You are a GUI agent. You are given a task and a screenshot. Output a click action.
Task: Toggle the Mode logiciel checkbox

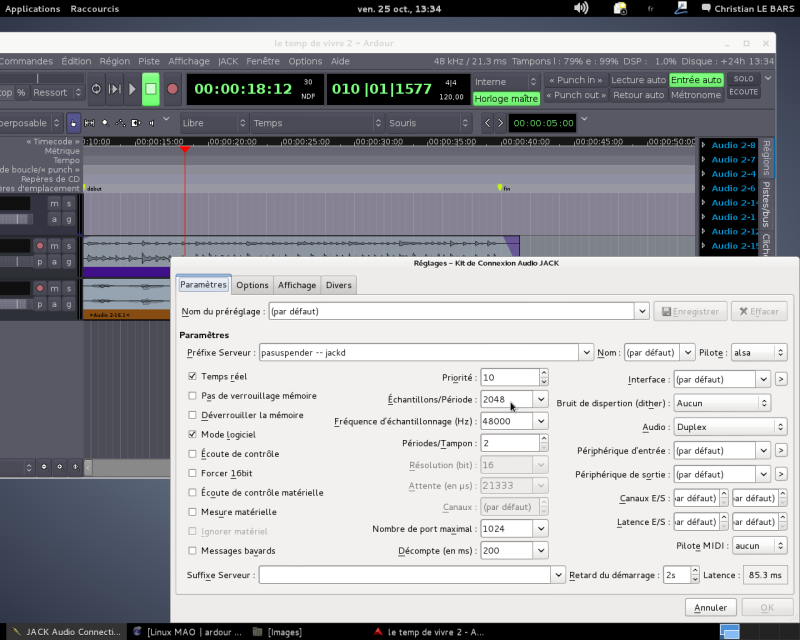pyautogui.click(x=193, y=435)
